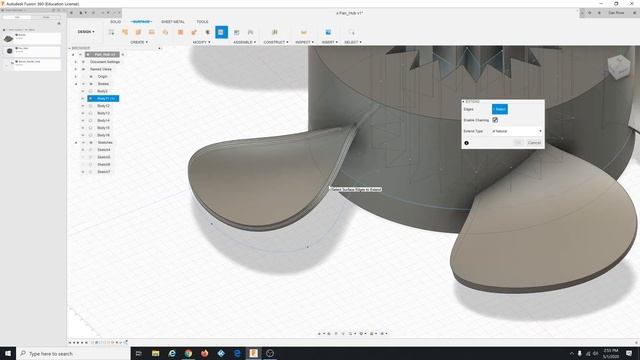Open the ASSEMBLE menu
Screen dimensions: 640x360
(x=244, y=42)
